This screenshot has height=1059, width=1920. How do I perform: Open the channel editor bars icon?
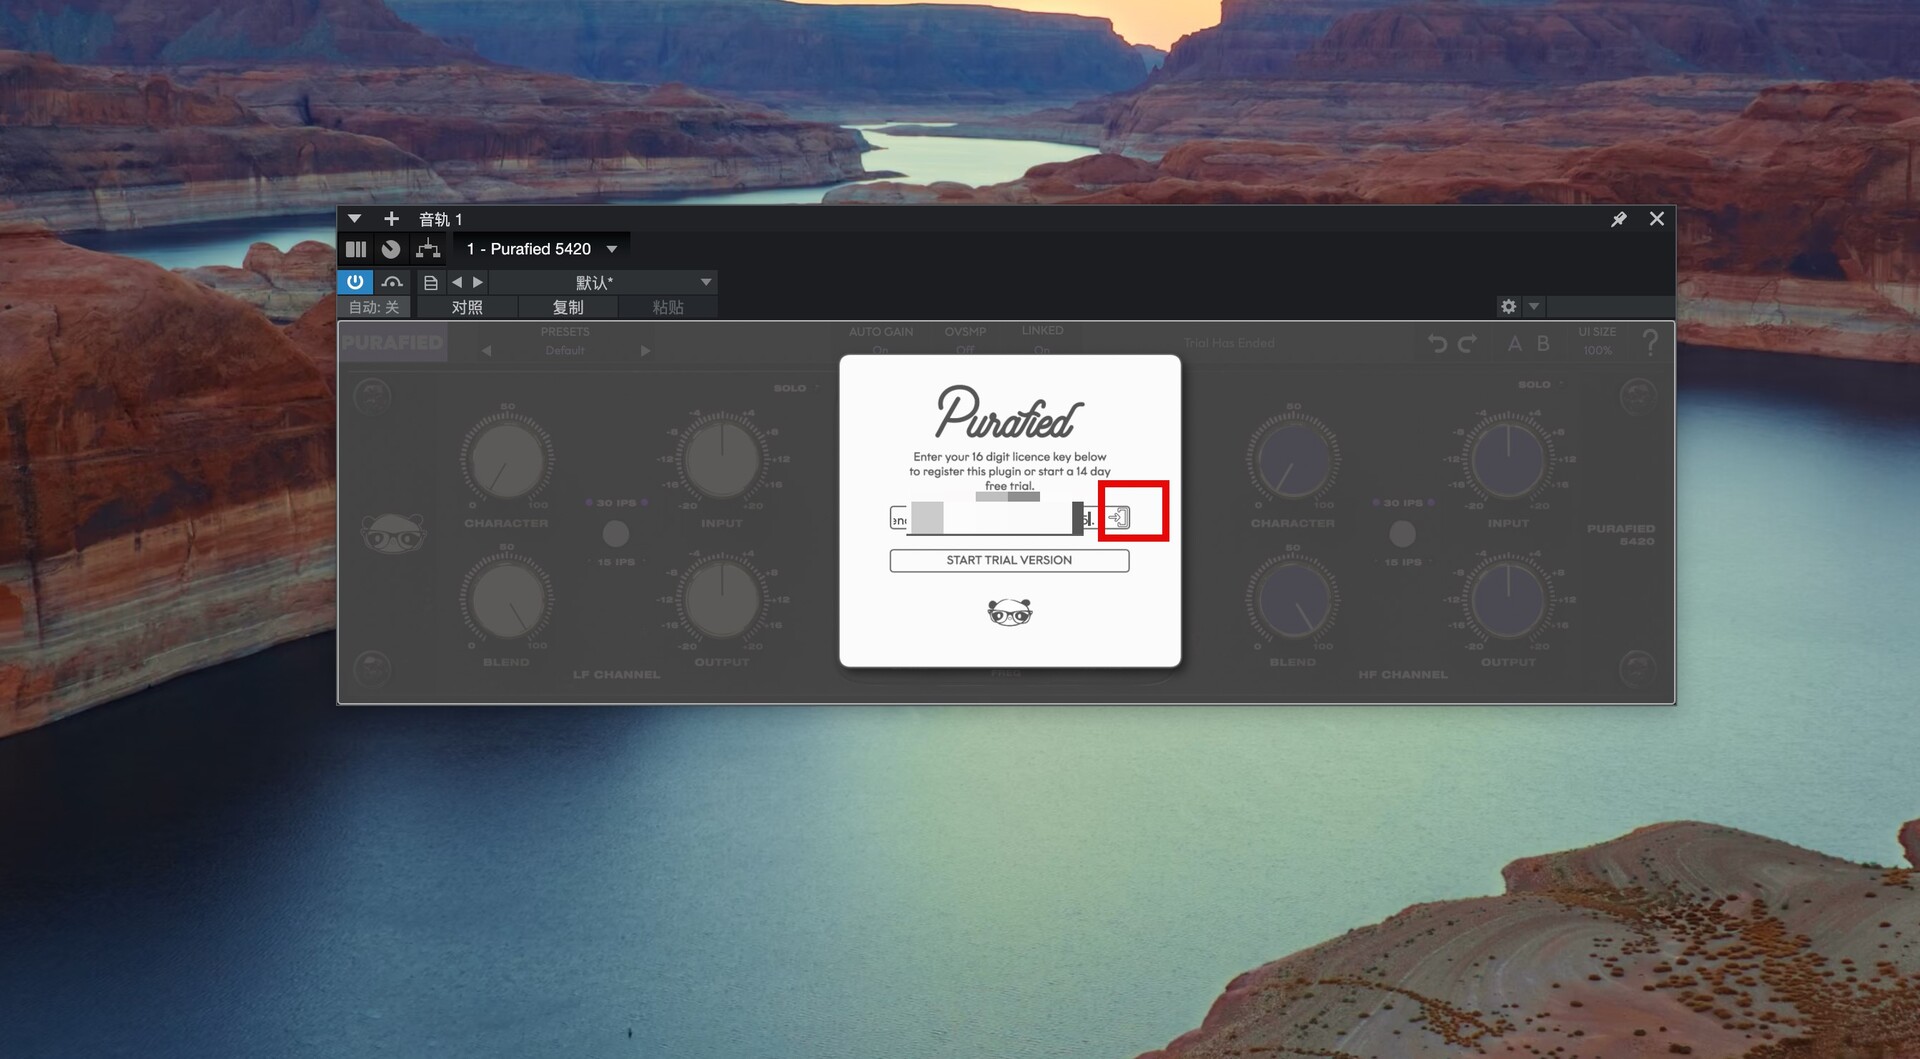pyautogui.click(x=356, y=249)
